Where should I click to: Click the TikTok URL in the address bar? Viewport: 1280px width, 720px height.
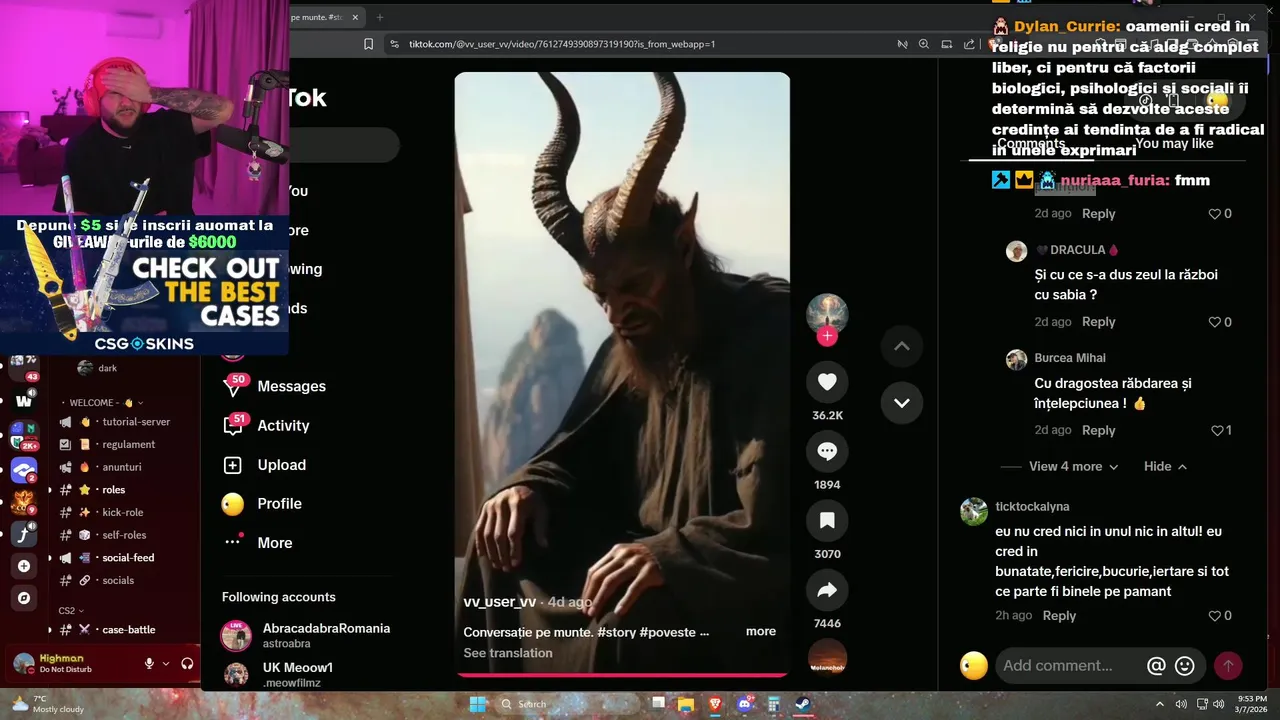561,44
